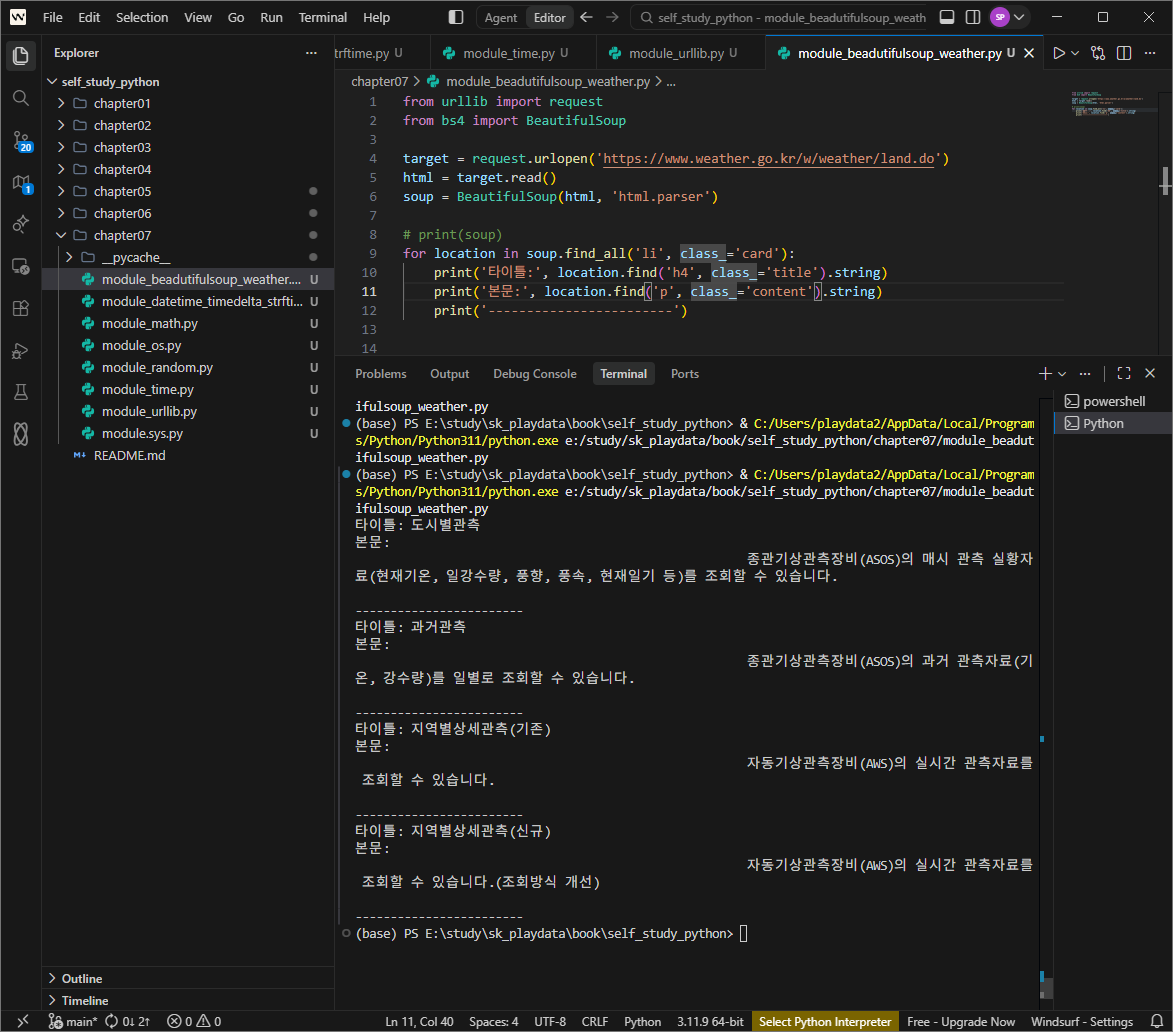Screen dimensions: 1173x1032
Task: Open the Testing flask icon
Action: [x=21, y=392]
